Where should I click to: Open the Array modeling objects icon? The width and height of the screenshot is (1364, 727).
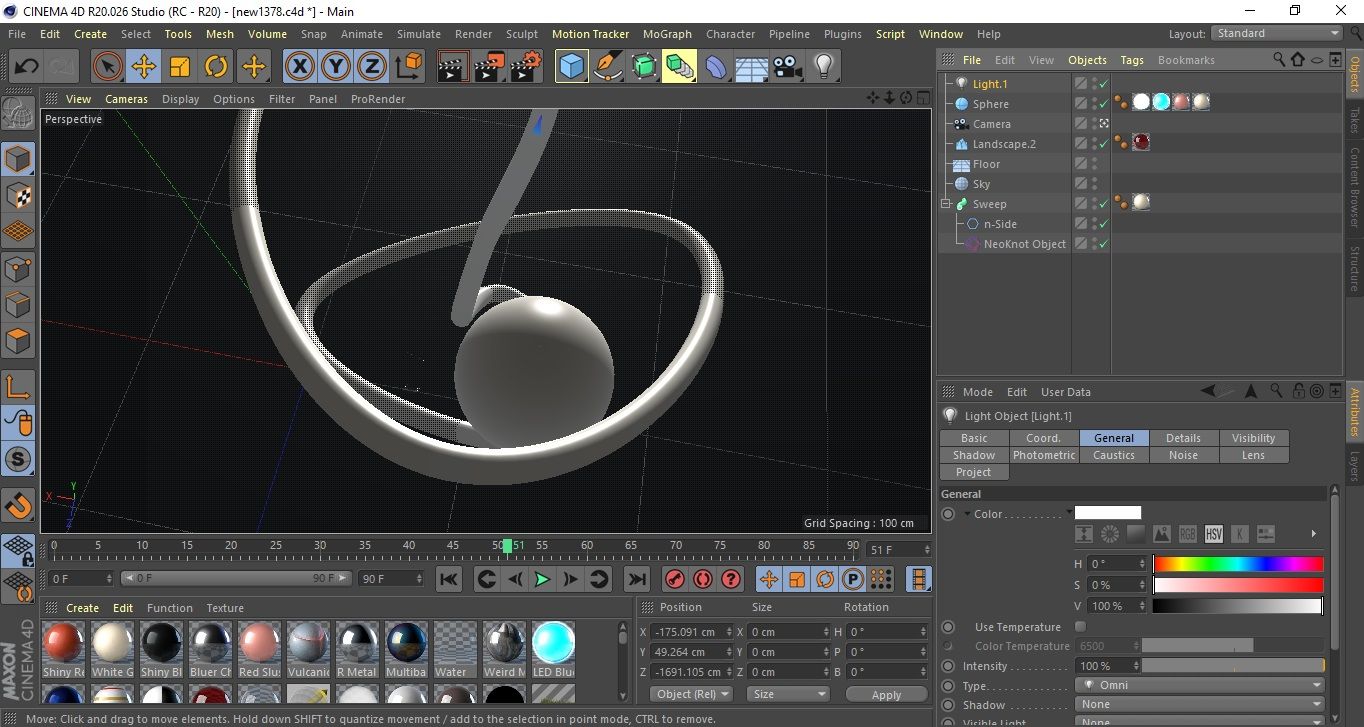pyautogui.click(x=679, y=67)
